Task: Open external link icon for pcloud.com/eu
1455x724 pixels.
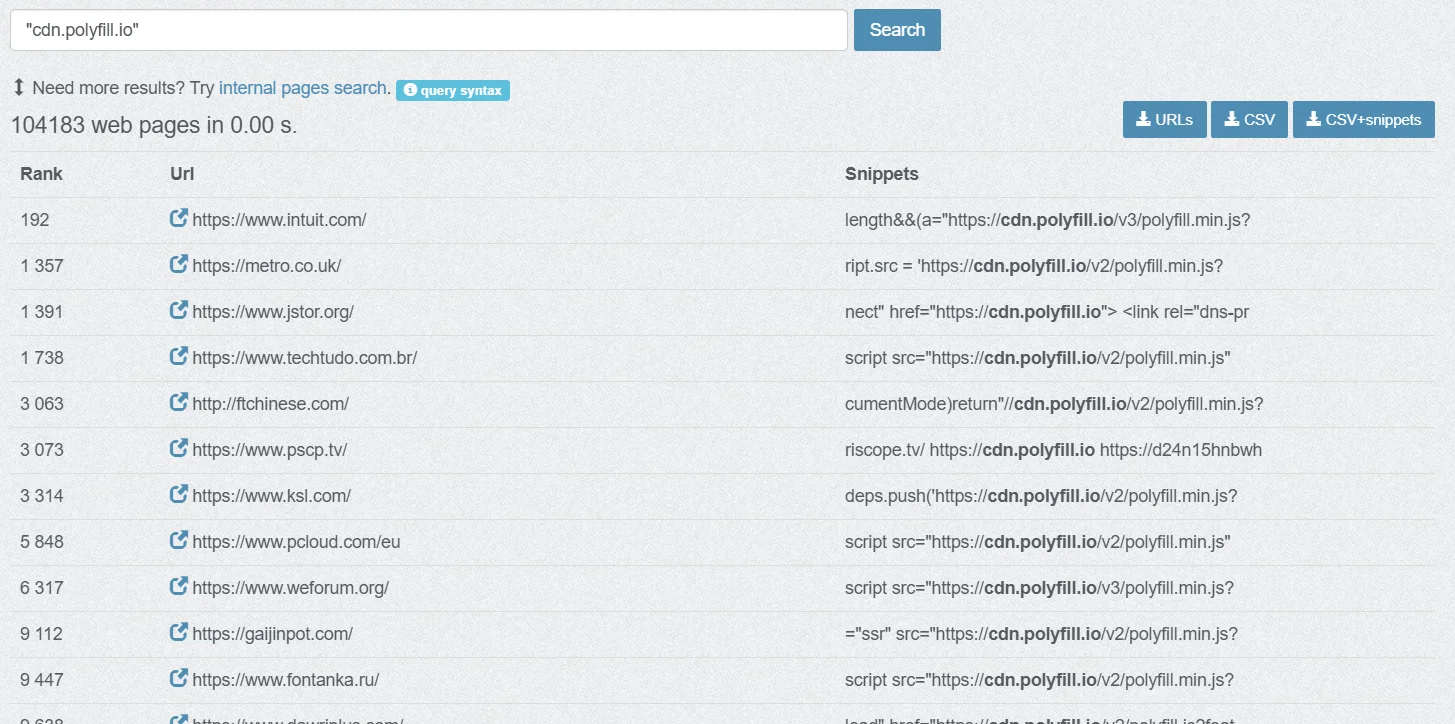Action: click(x=179, y=540)
